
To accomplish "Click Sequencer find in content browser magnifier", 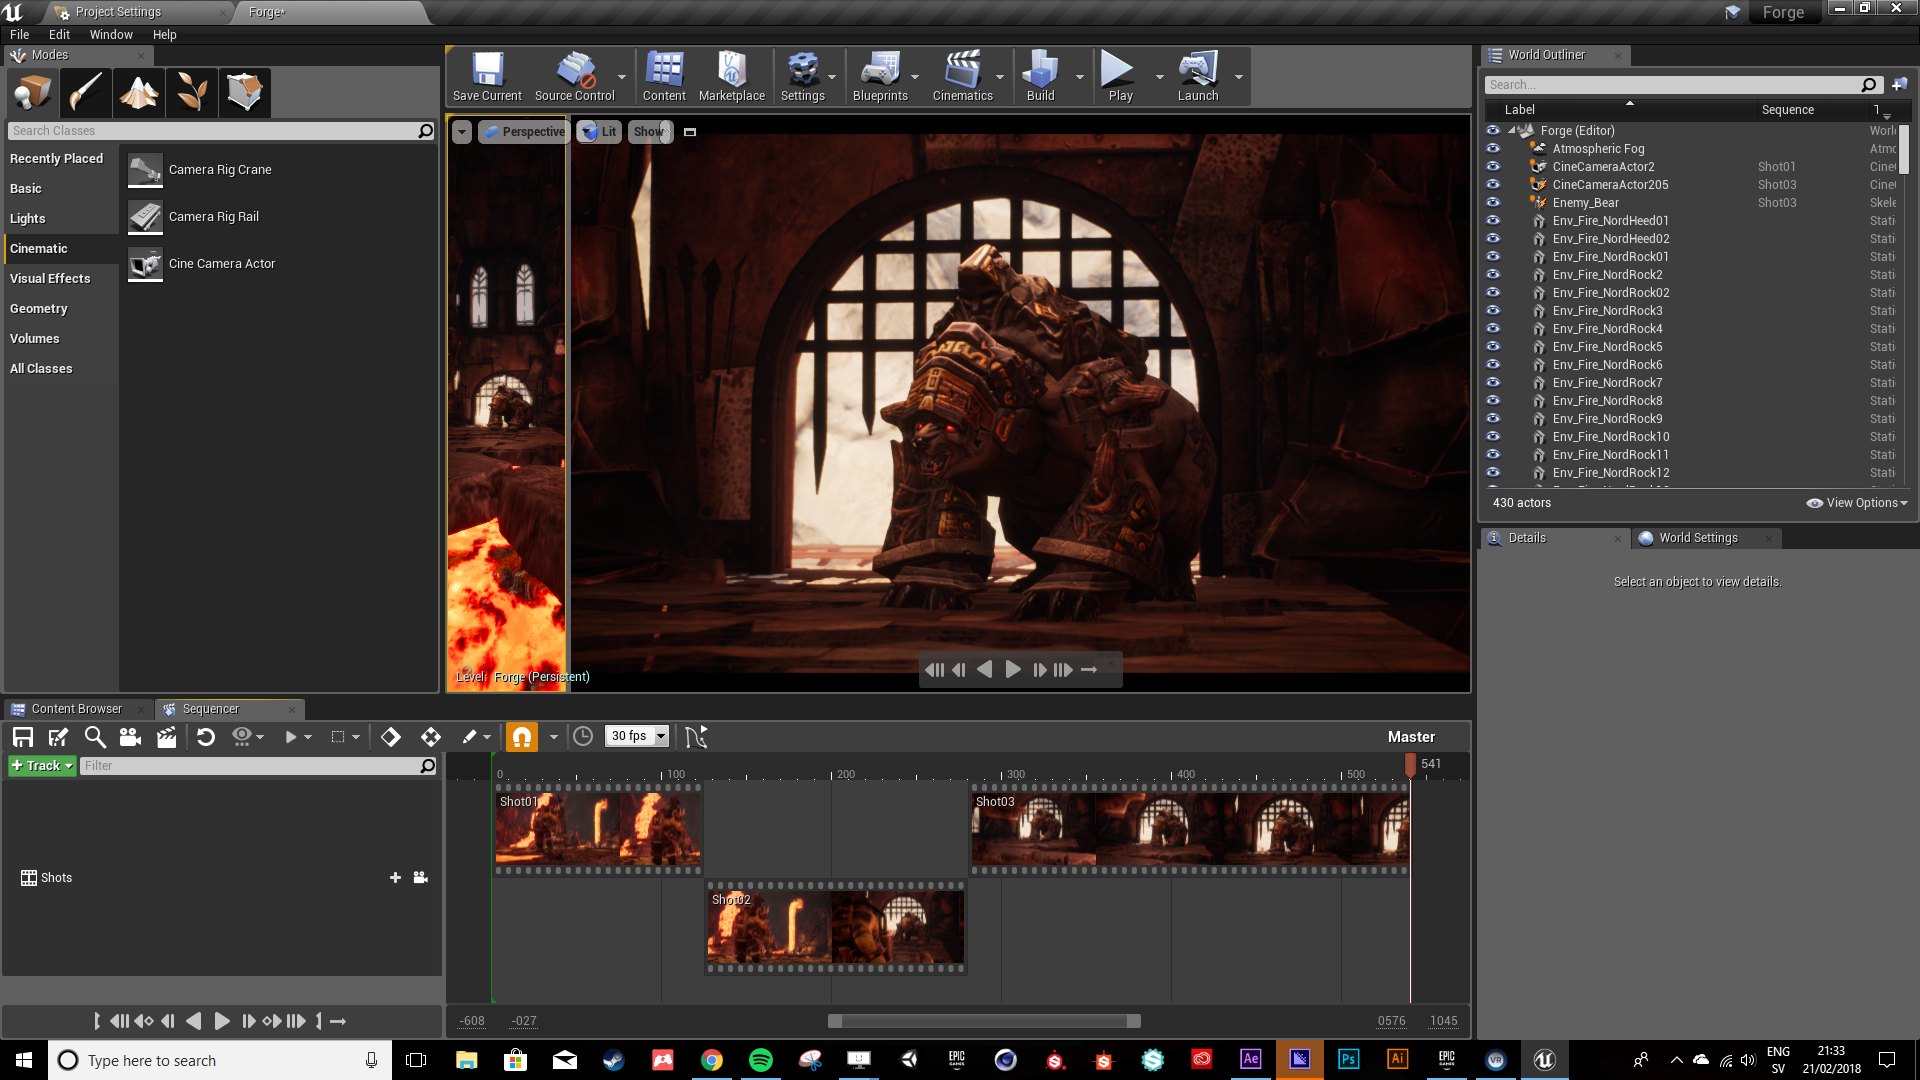I will [95, 737].
